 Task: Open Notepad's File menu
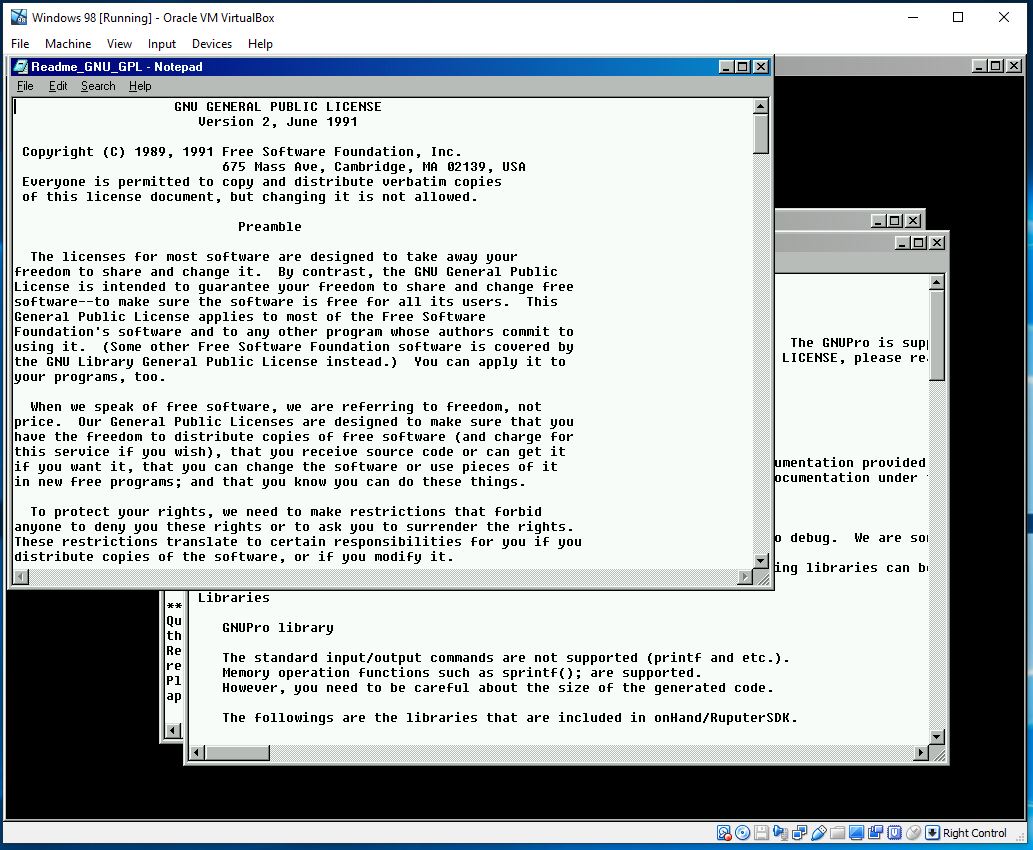coord(25,86)
